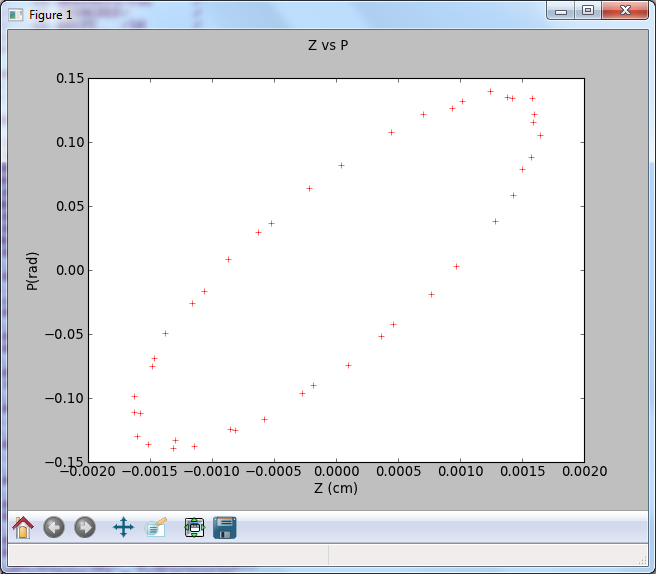Go back to the previous view
The width and height of the screenshot is (656, 574).
(54, 527)
